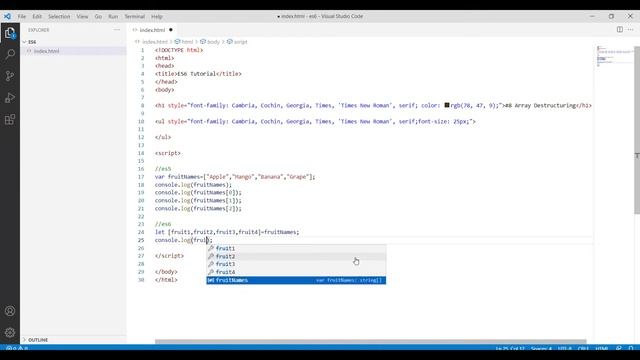Minimize the Visual Studio Code window
Viewport: 640px width, 360px height.
tap(592, 16)
